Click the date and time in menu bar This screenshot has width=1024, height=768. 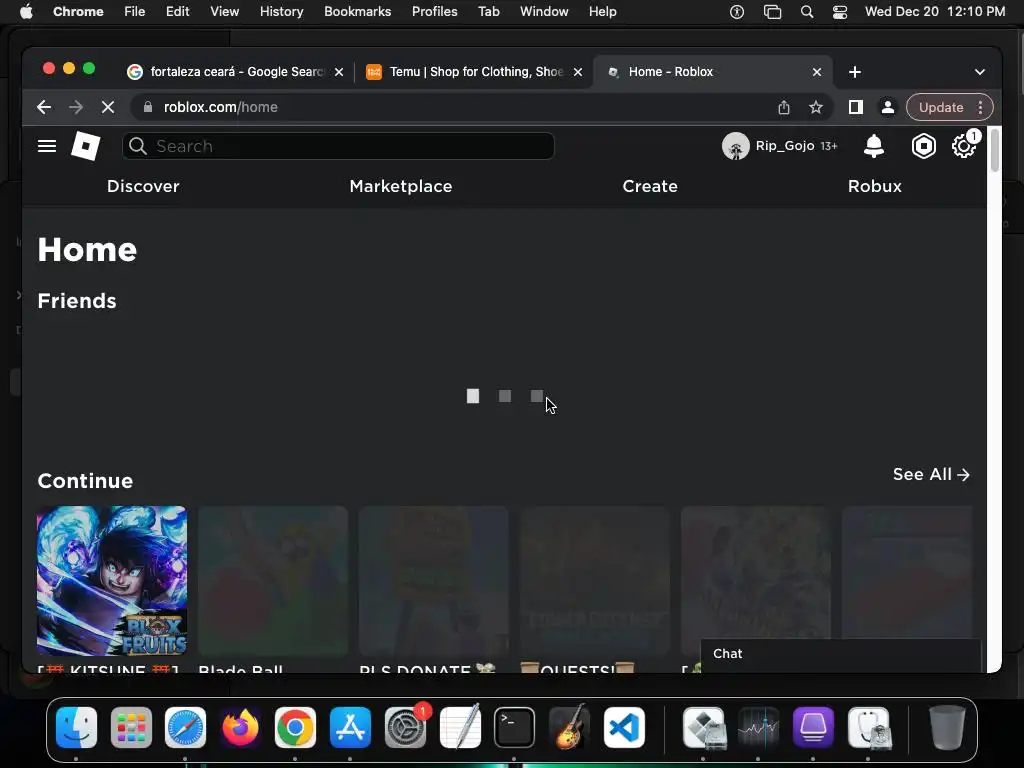pyautogui.click(x=935, y=12)
